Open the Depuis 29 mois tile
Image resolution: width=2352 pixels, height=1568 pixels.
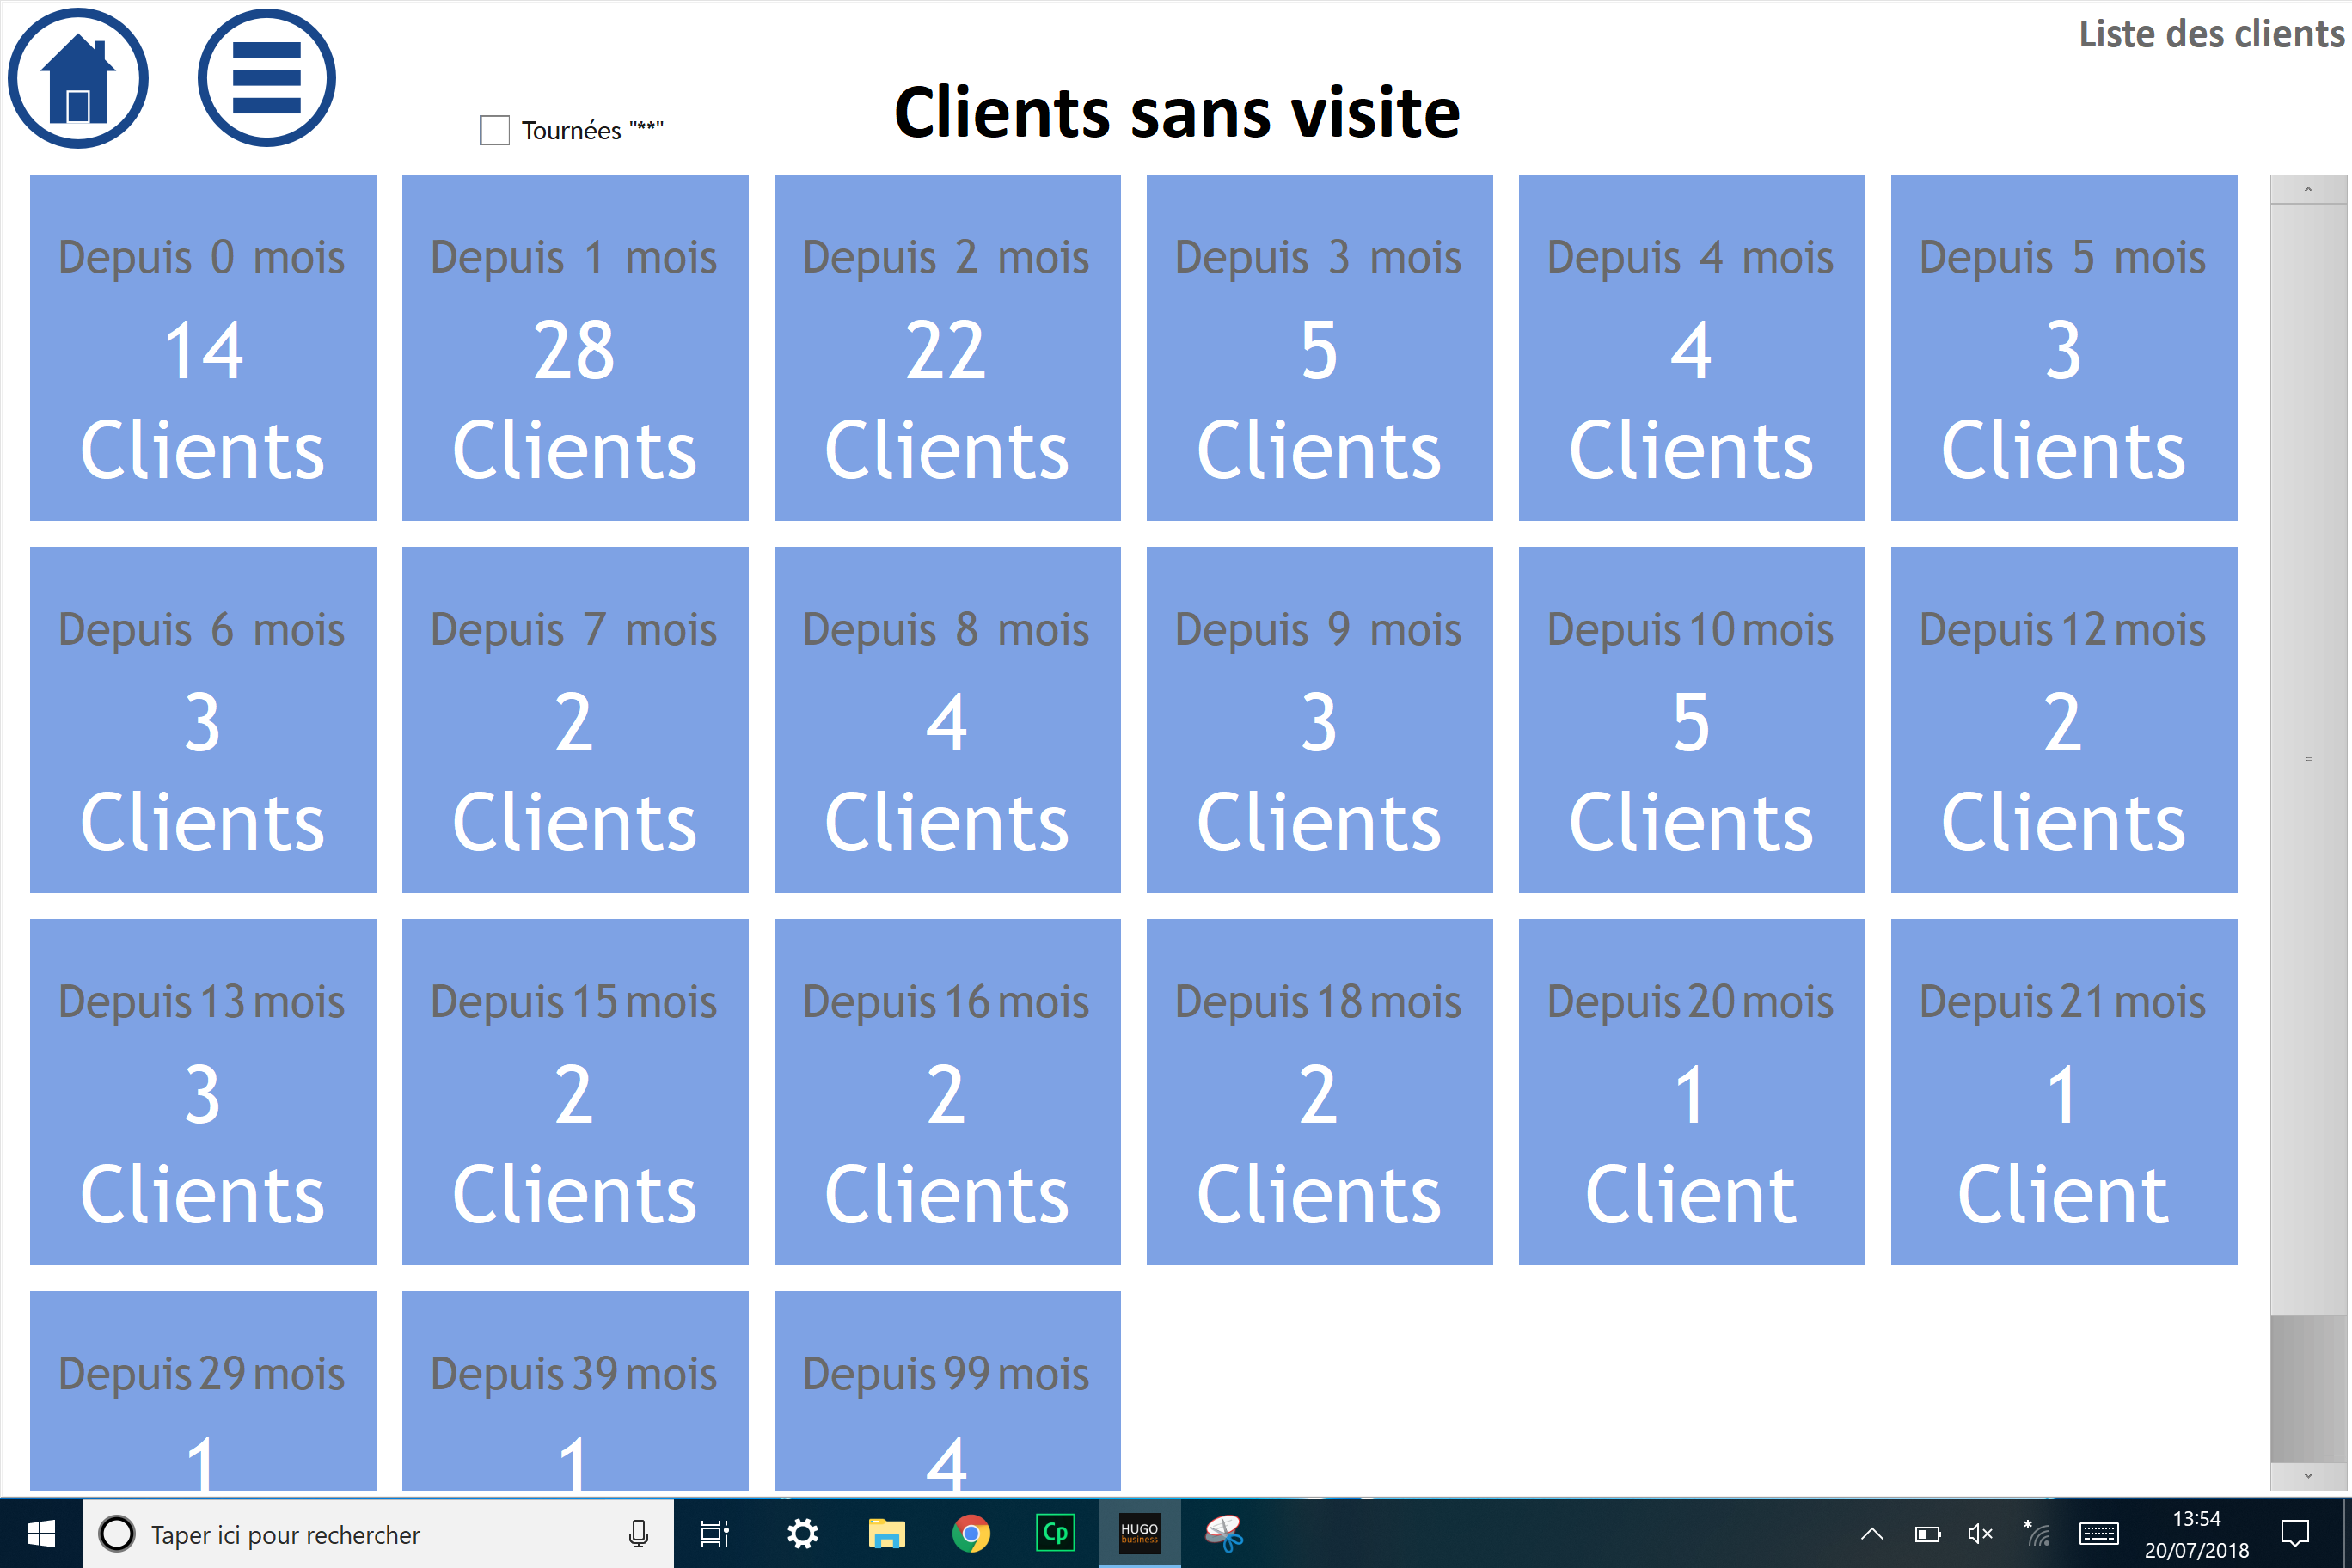(x=203, y=1391)
